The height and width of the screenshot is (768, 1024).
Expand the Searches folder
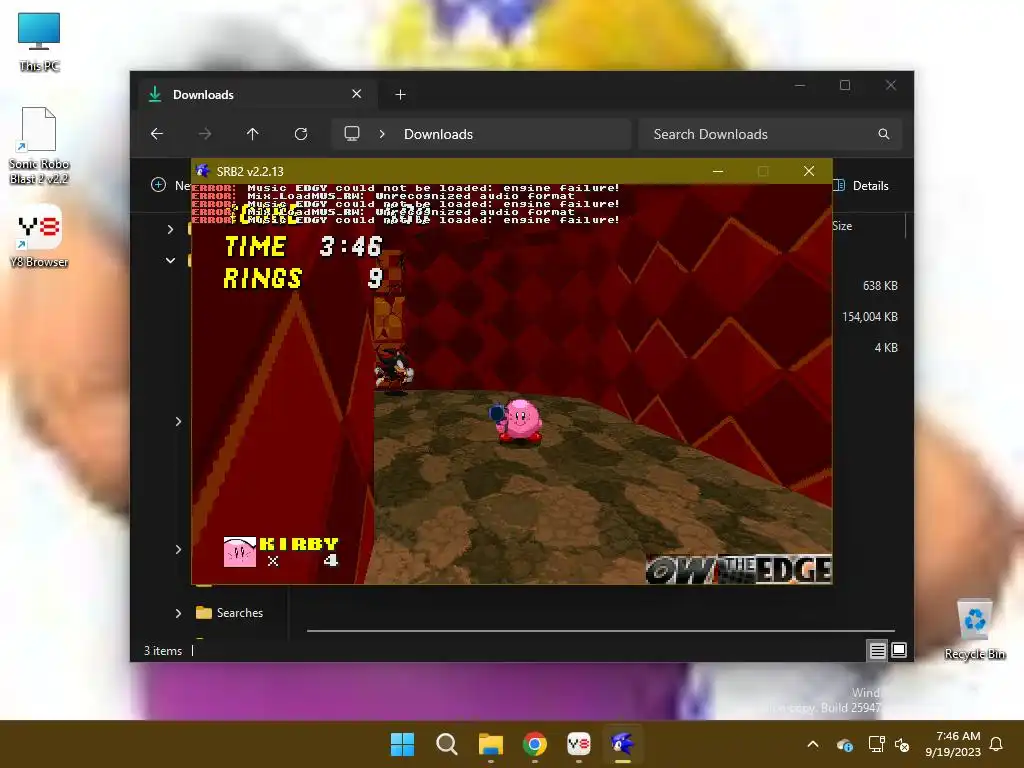coord(178,613)
